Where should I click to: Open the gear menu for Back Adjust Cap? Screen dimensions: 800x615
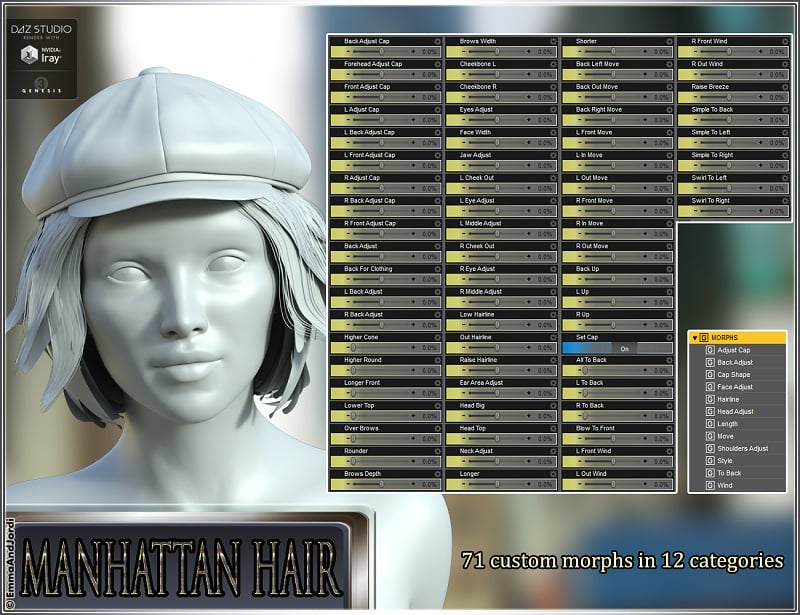(x=437, y=41)
